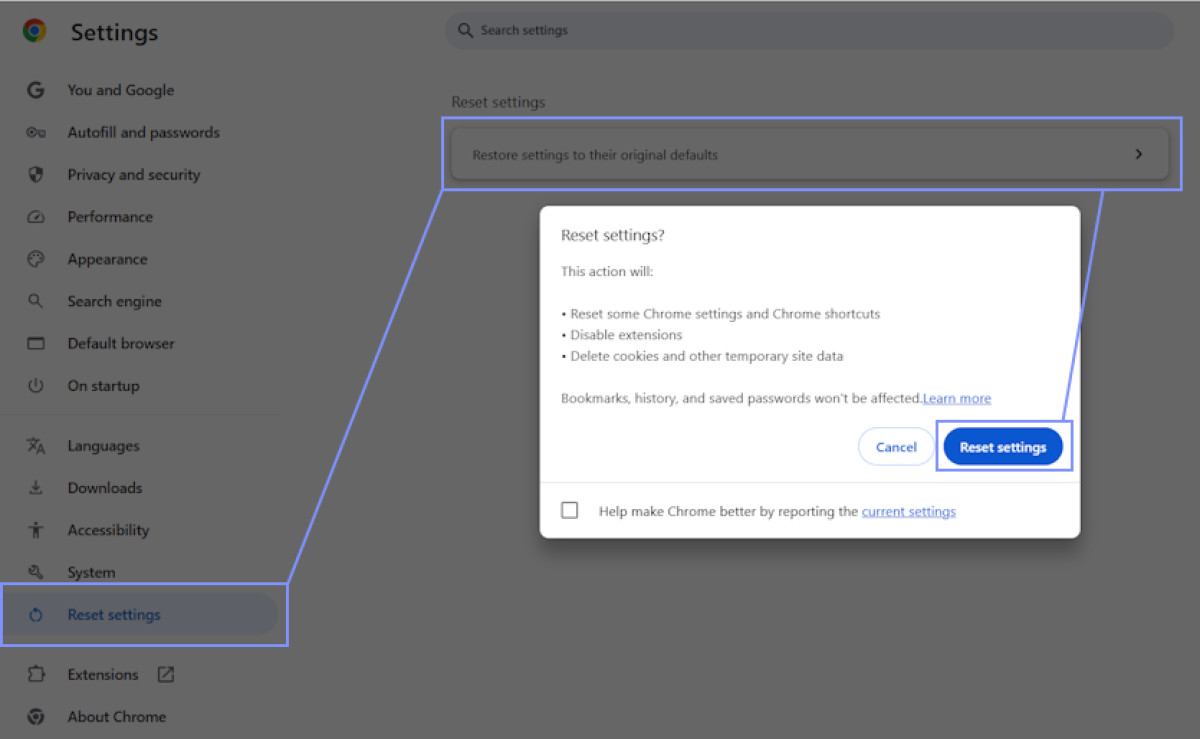Screen dimensions: 1200x739
Task: Click the speedometer icon for Performance
Action: [36, 217]
